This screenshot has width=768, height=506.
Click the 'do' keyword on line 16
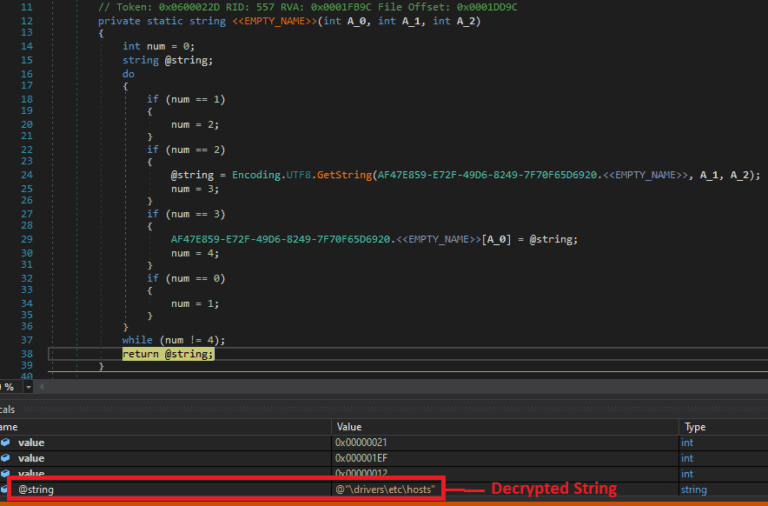128,74
